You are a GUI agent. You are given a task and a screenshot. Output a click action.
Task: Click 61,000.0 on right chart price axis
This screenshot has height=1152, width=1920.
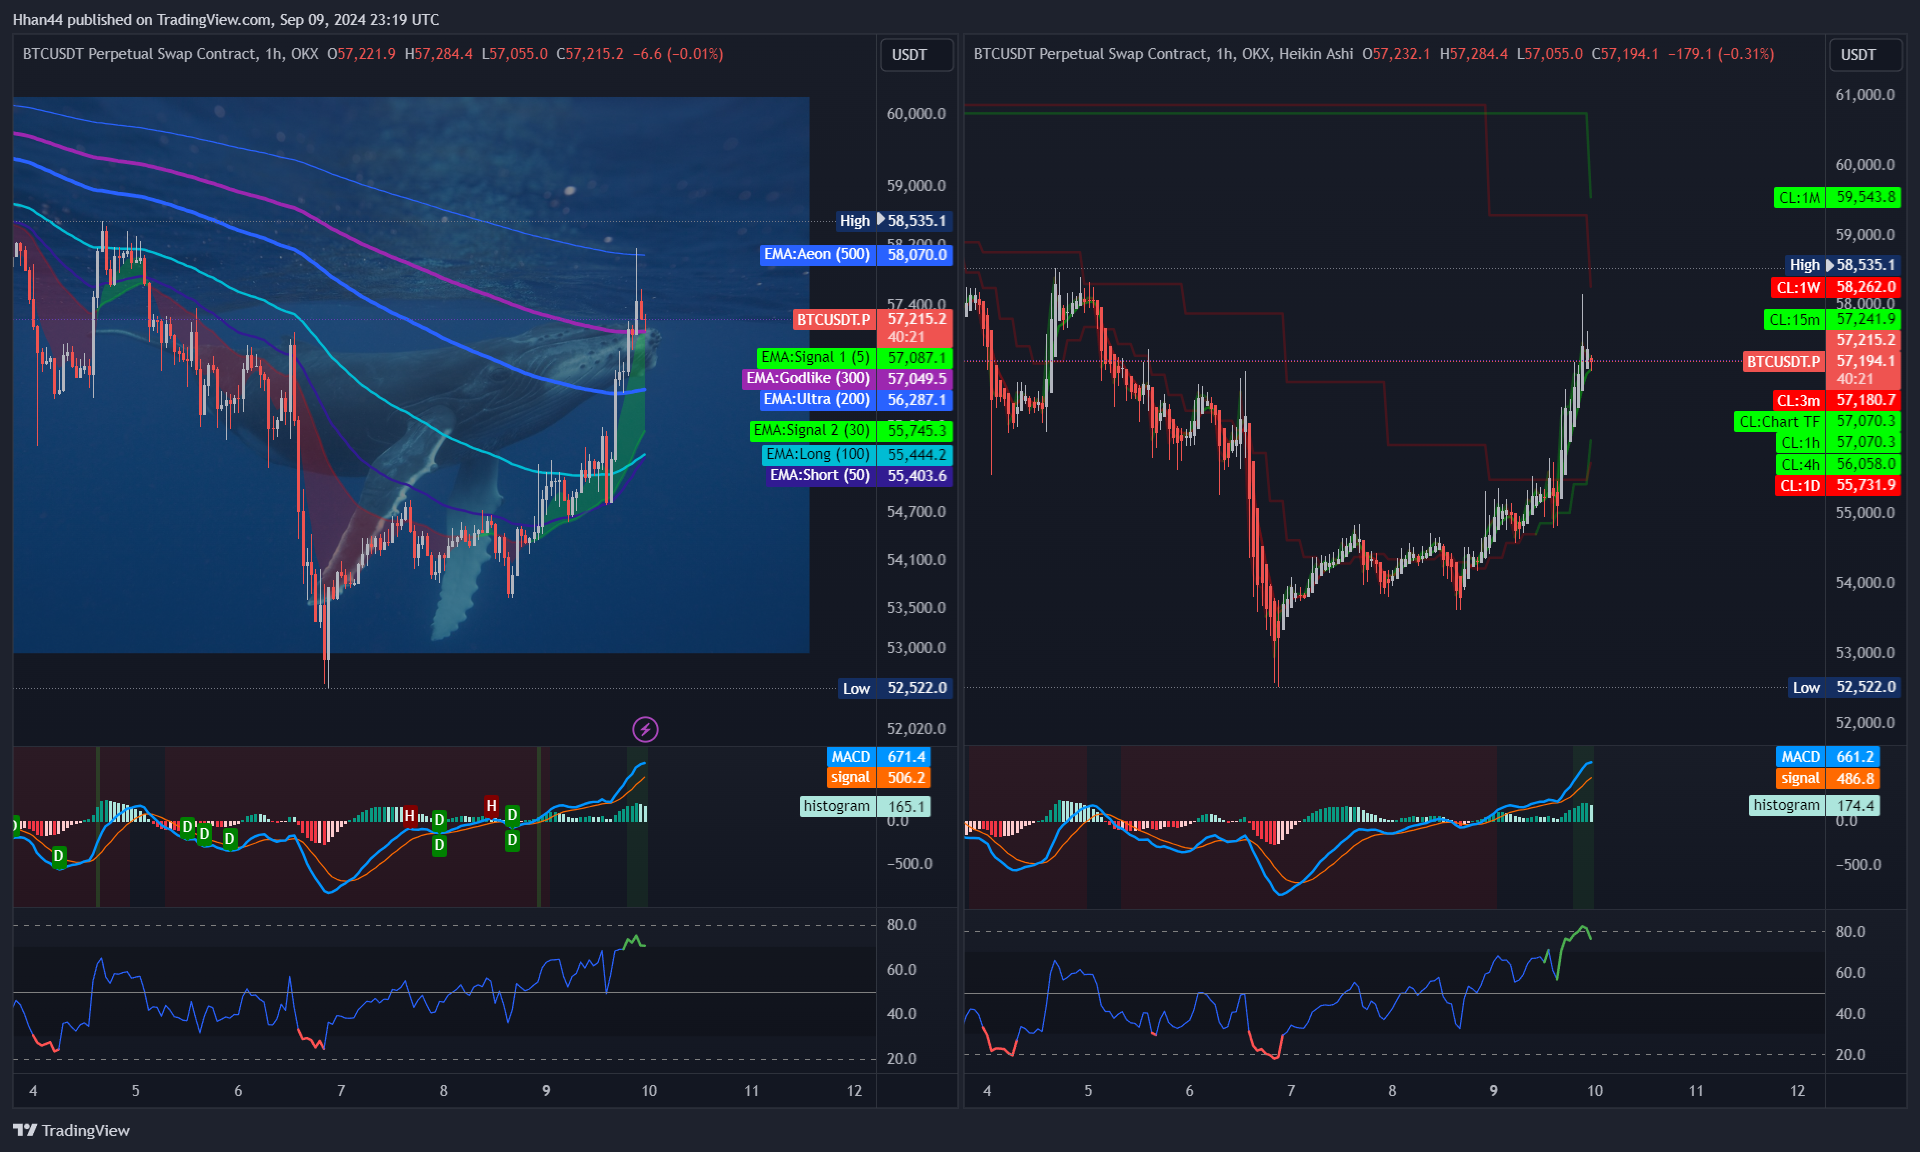click(1865, 94)
